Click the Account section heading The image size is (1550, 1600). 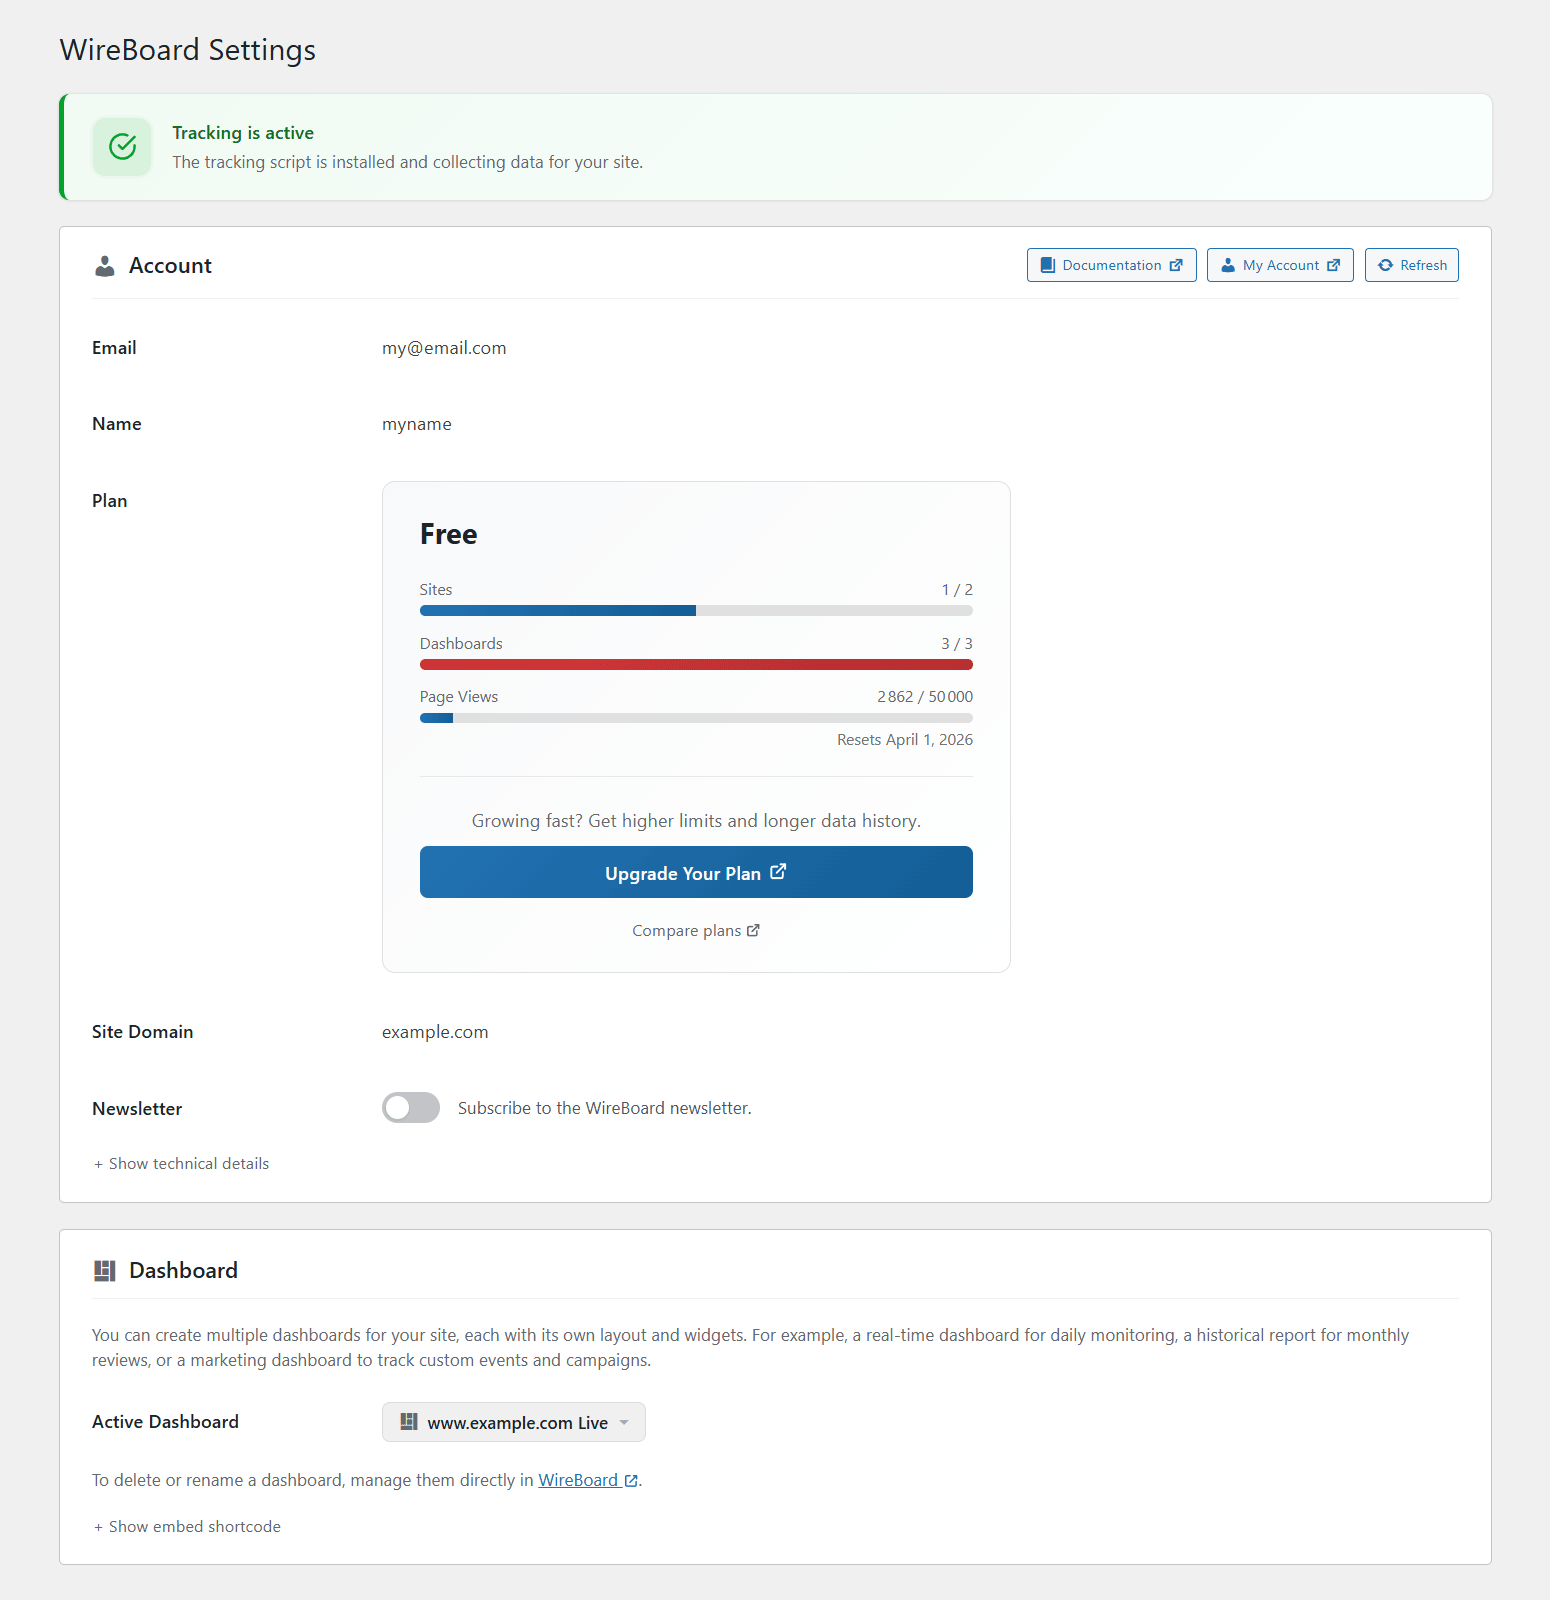(171, 266)
